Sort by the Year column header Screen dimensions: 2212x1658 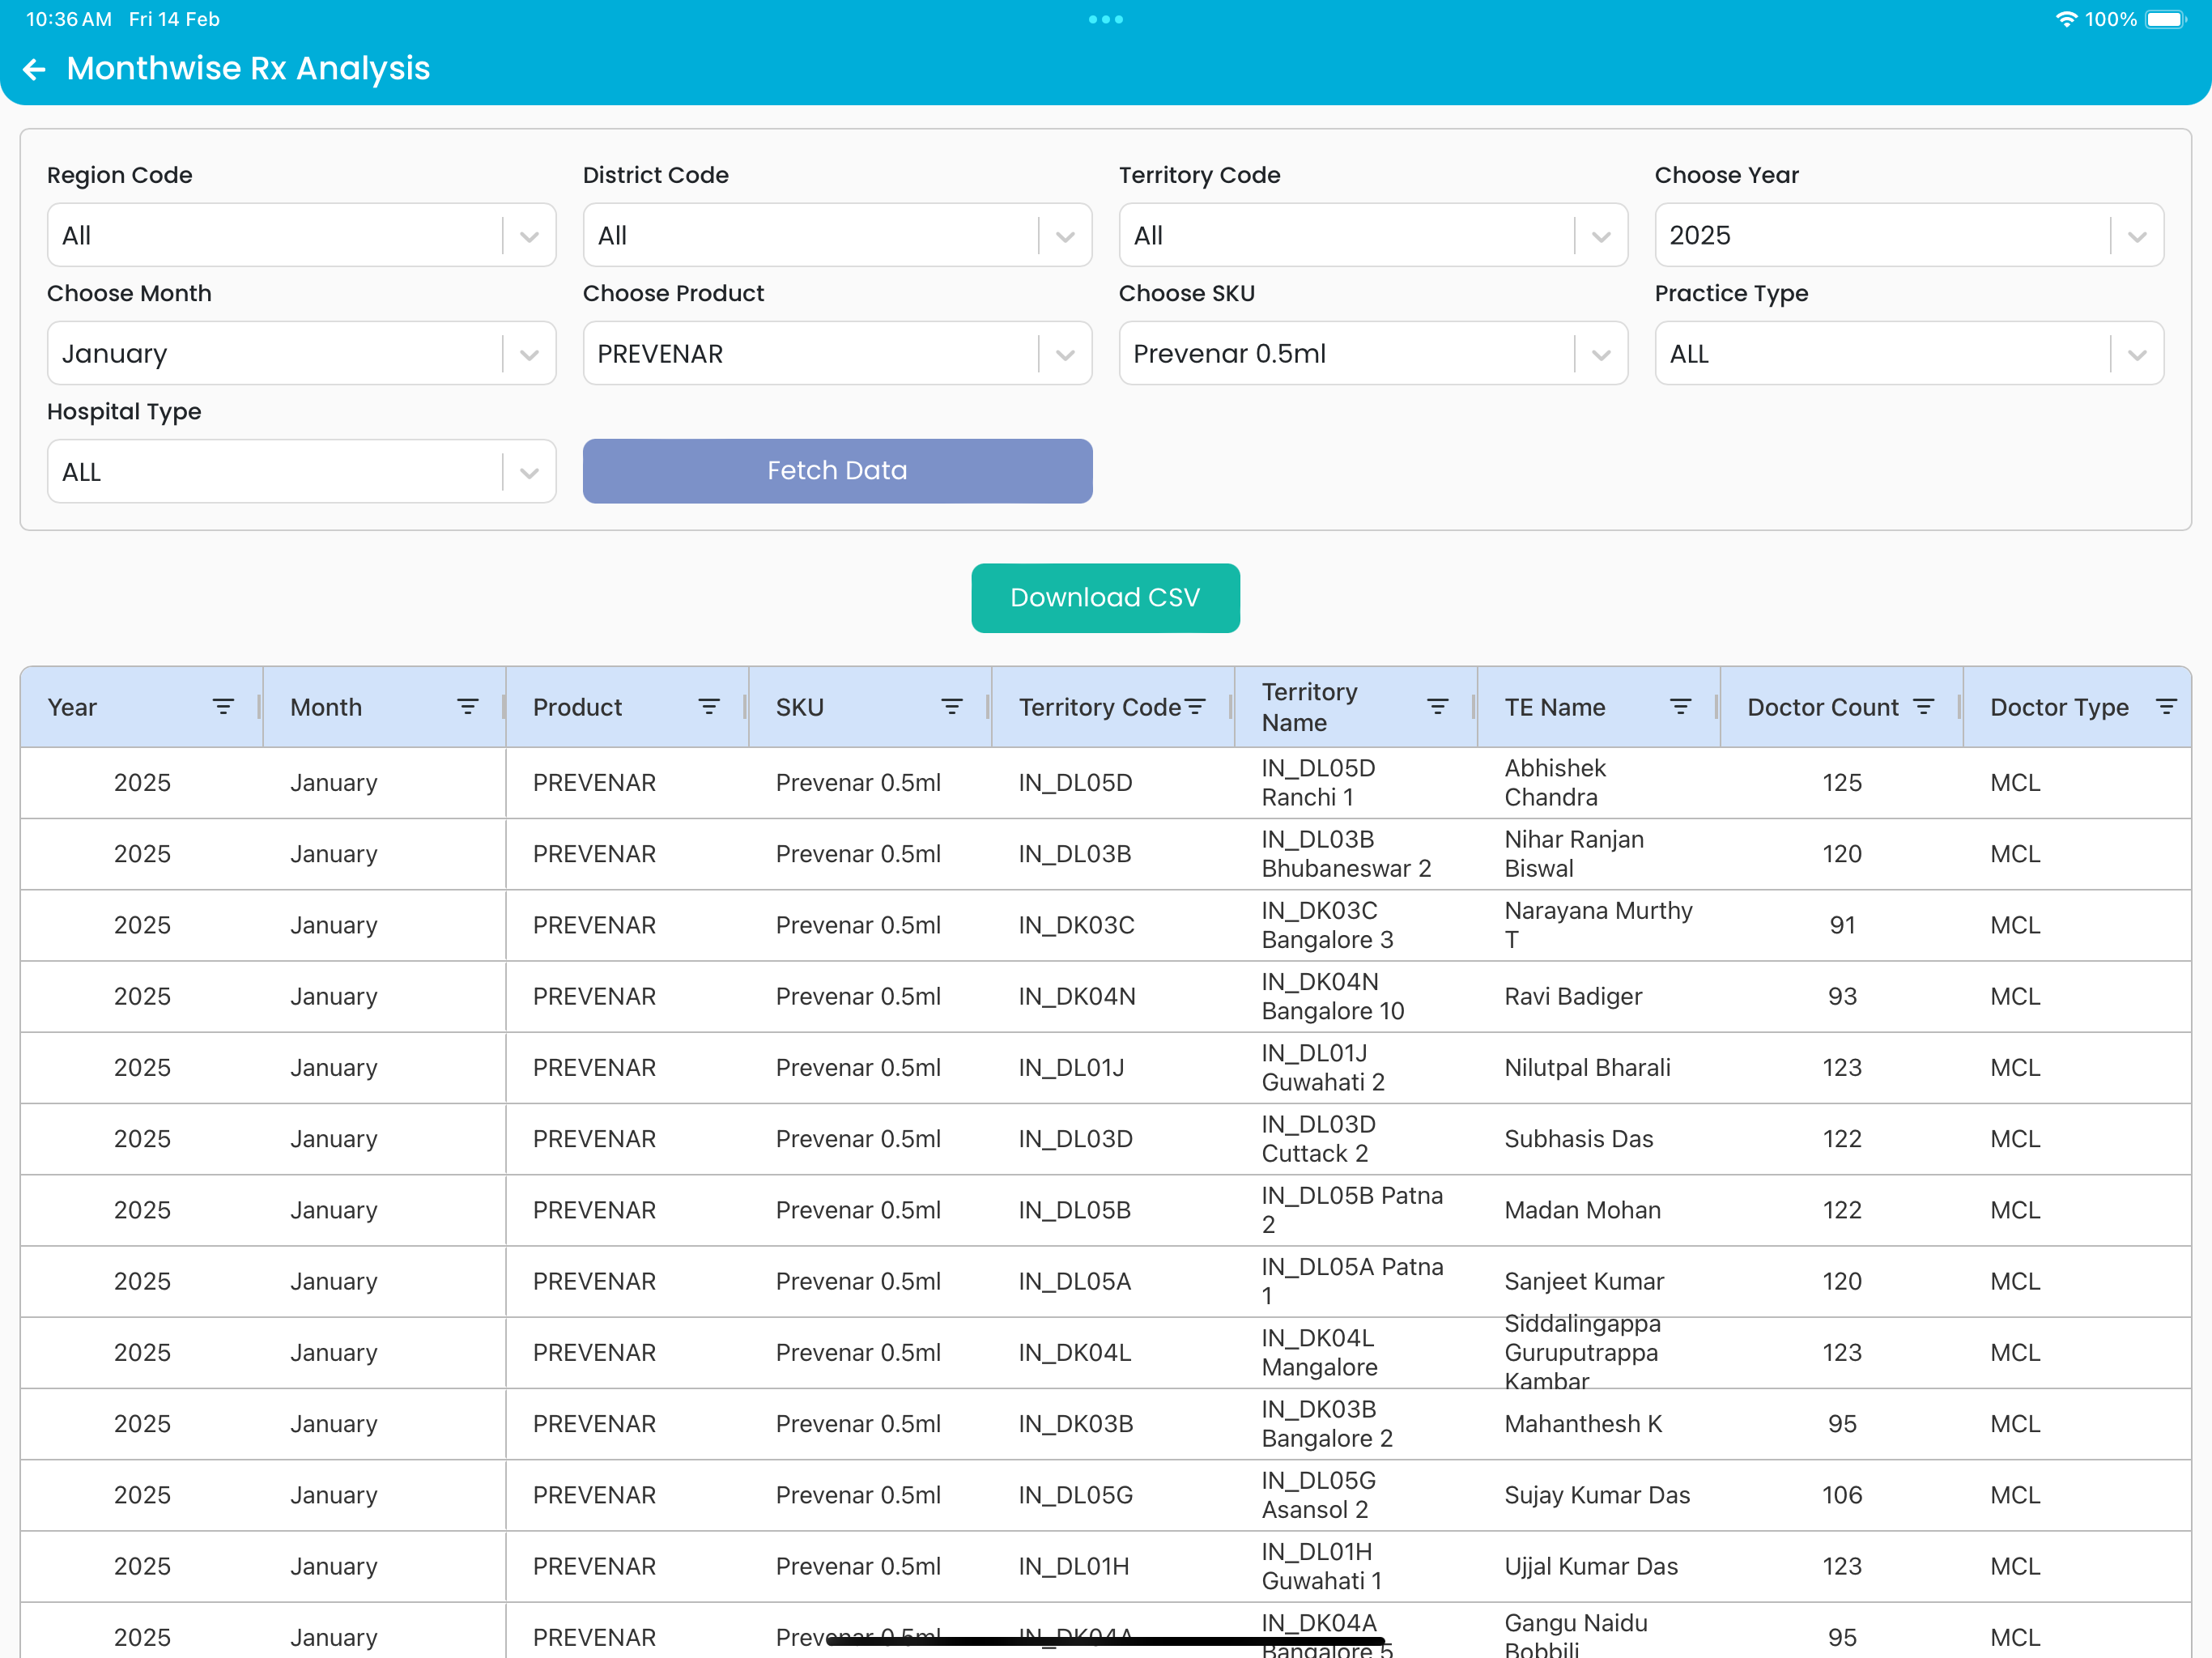coord(72,707)
